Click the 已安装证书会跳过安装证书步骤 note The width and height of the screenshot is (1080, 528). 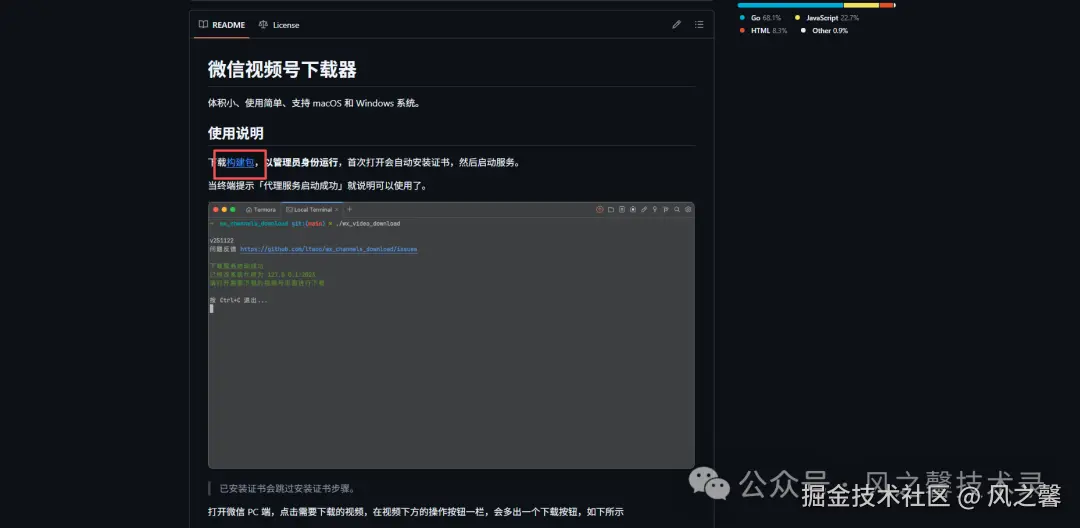tap(287, 489)
